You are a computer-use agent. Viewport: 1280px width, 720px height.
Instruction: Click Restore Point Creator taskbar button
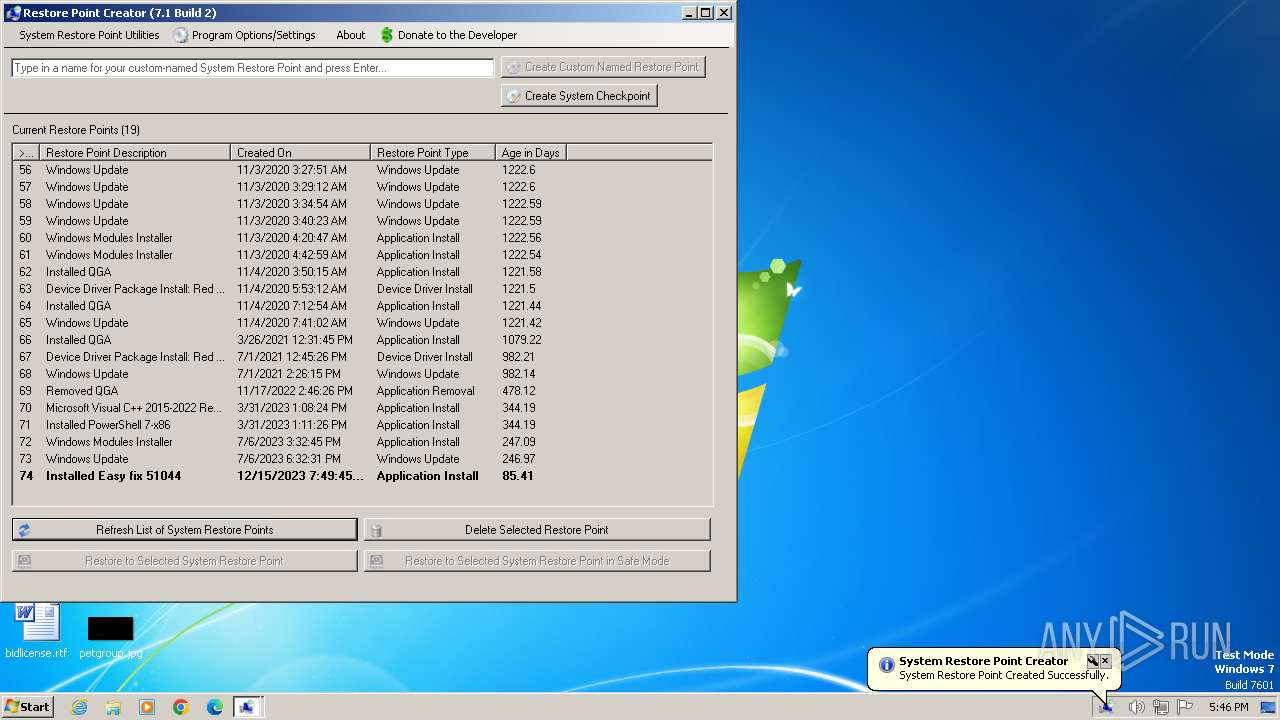point(247,707)
